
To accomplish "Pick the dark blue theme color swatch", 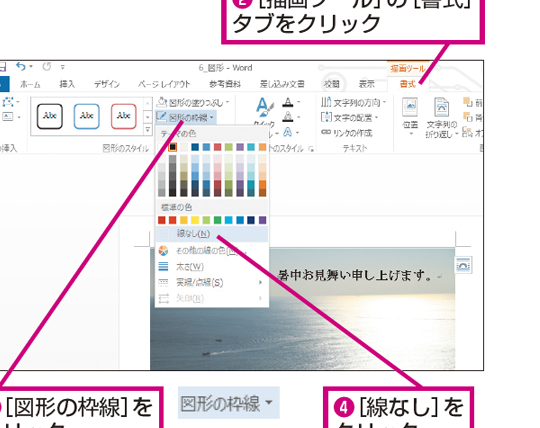I will coord(195,147).
